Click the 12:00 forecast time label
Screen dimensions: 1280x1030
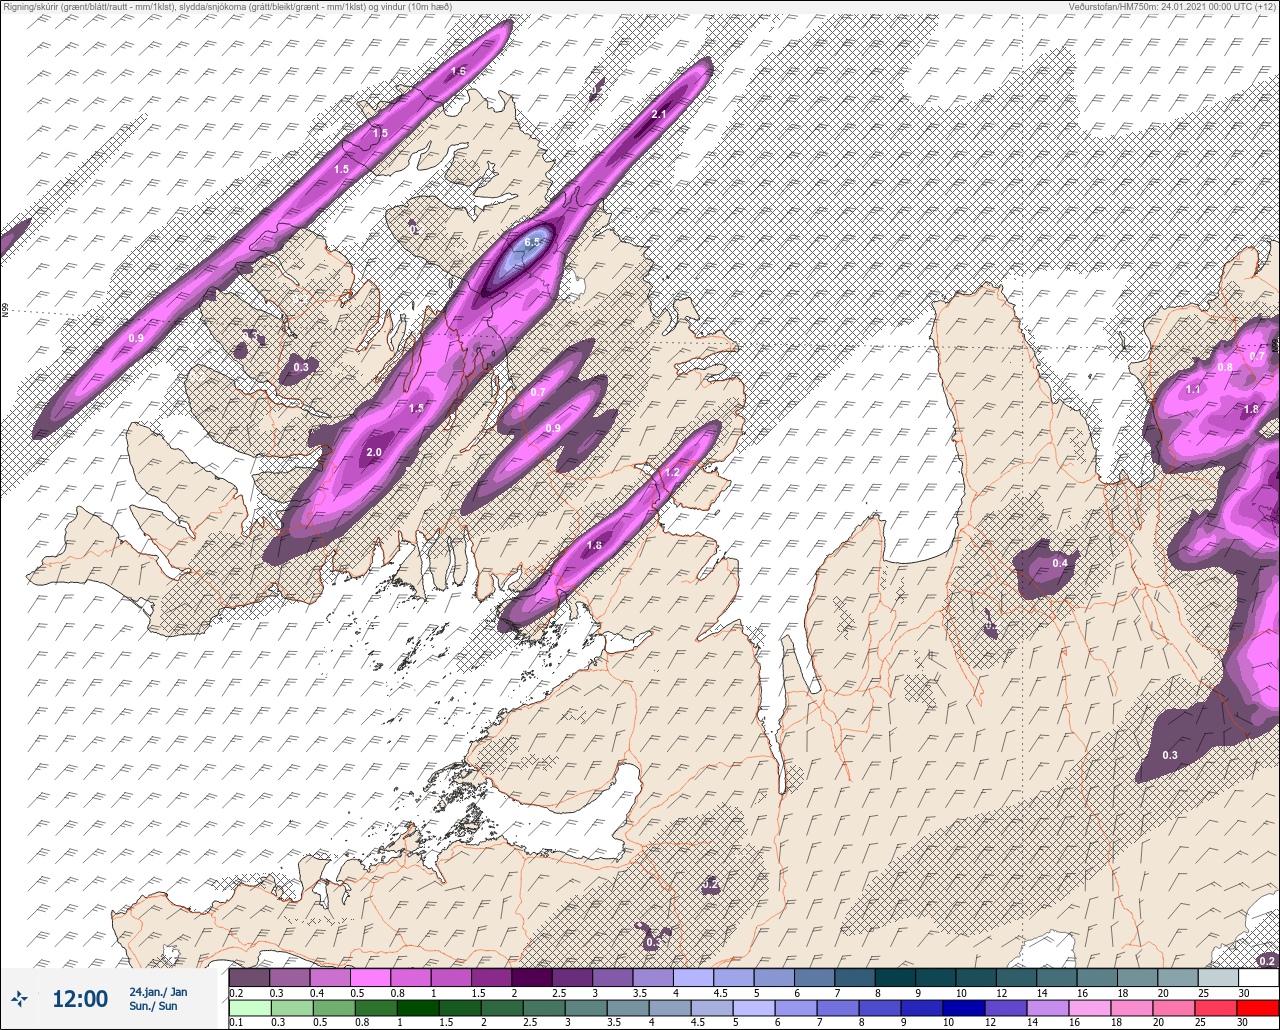click(x=80, y=999)
